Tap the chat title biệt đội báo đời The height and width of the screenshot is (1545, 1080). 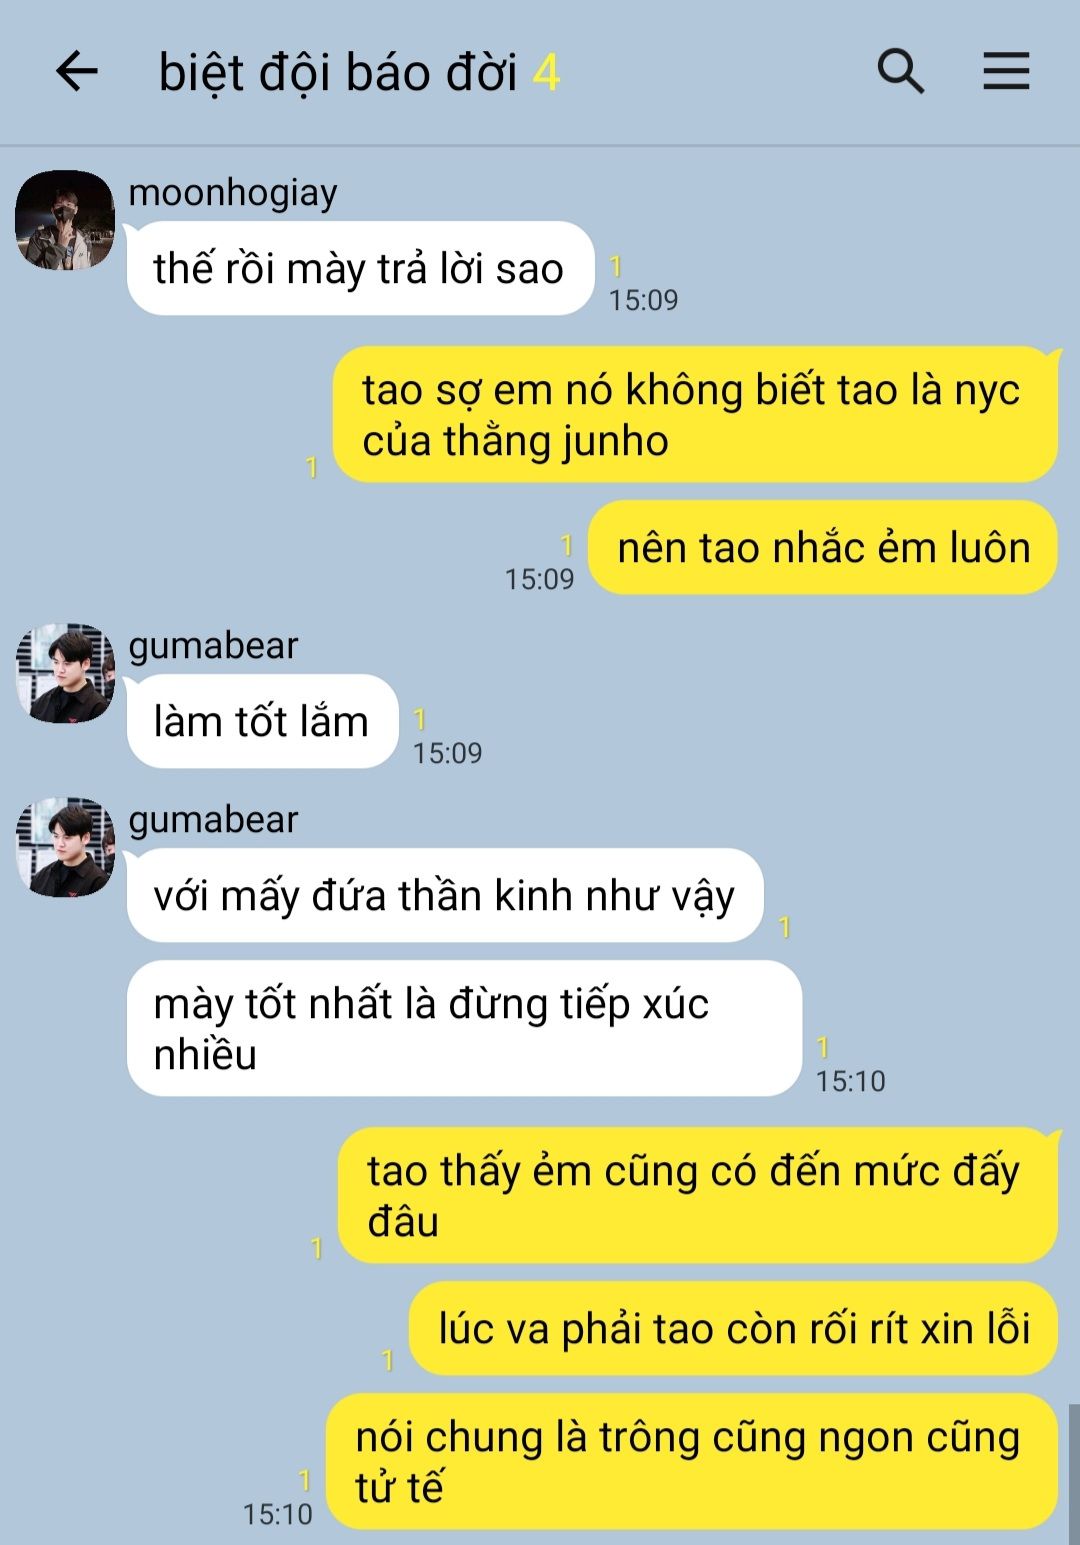point(338,73)
